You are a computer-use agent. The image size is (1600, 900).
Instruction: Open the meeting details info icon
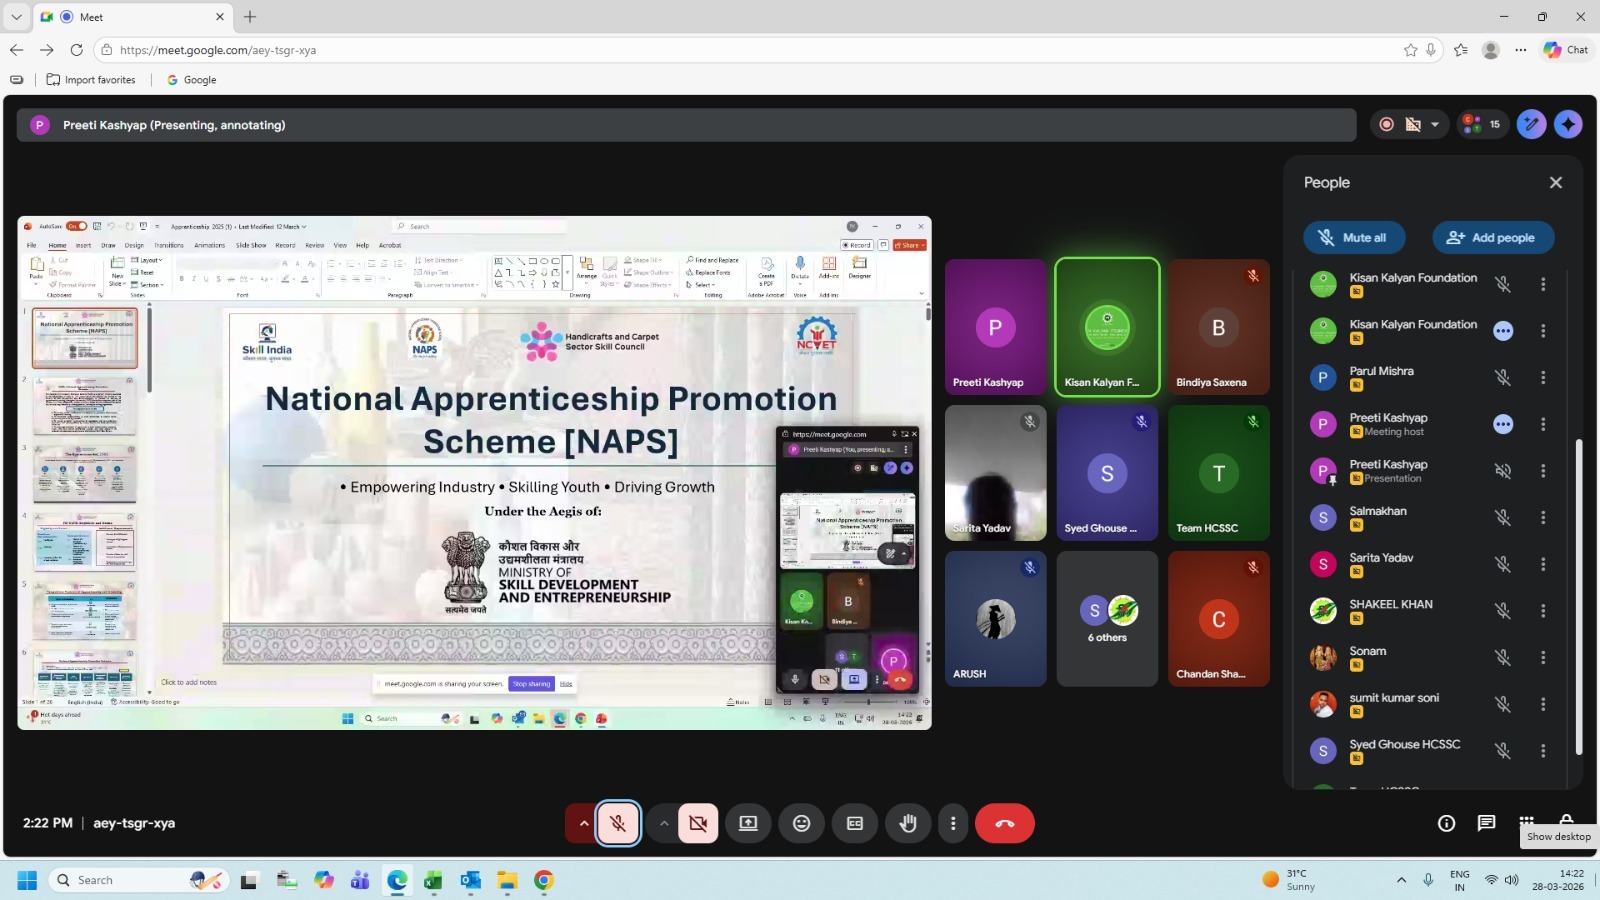[1446, 823]
